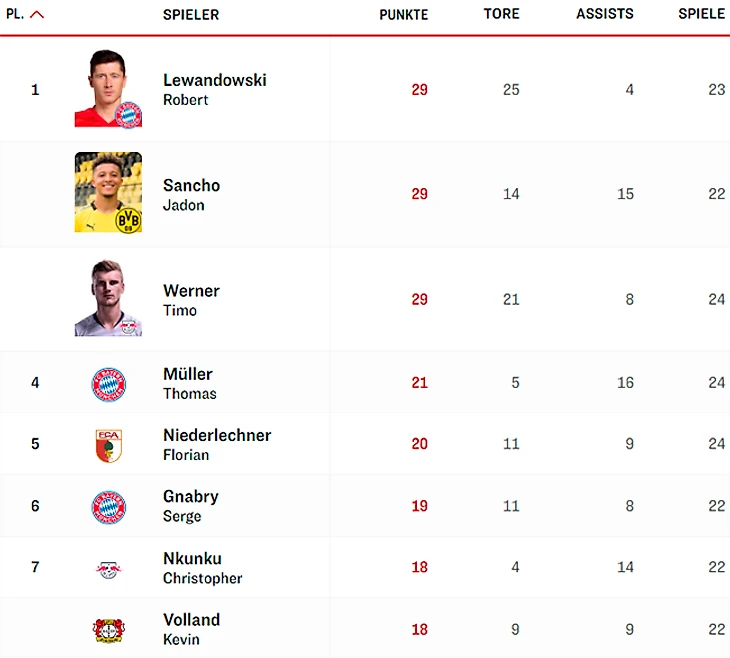The height and width of the screenshot is (658, 730).
Task: Open Volland Kevin name link
Action: coord(191,620)
